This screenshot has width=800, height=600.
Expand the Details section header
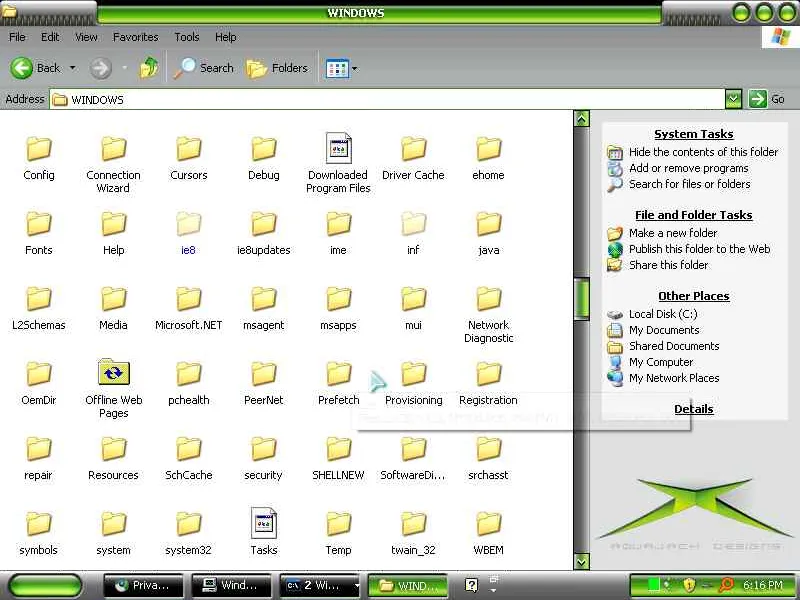(x=694, y=409)
